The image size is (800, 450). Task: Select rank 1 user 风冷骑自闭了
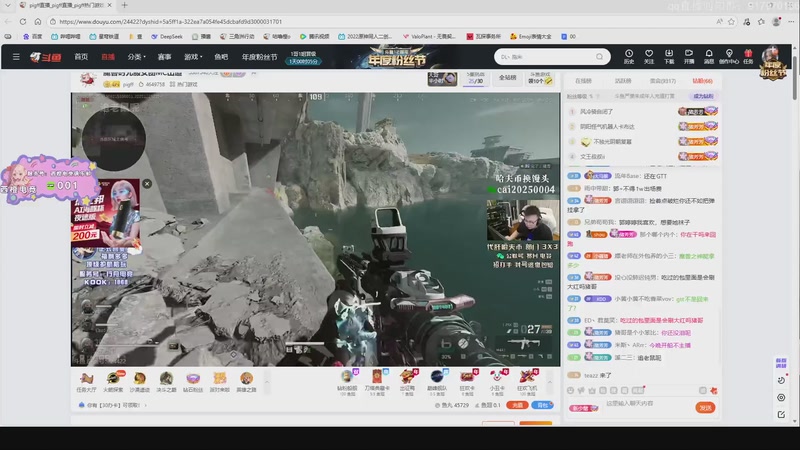tap(596, 111)
